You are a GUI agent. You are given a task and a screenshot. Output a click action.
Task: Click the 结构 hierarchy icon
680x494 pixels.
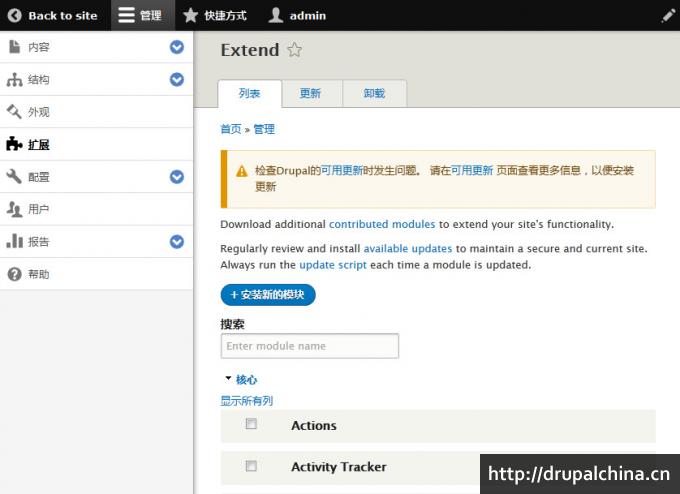[14, 79]
